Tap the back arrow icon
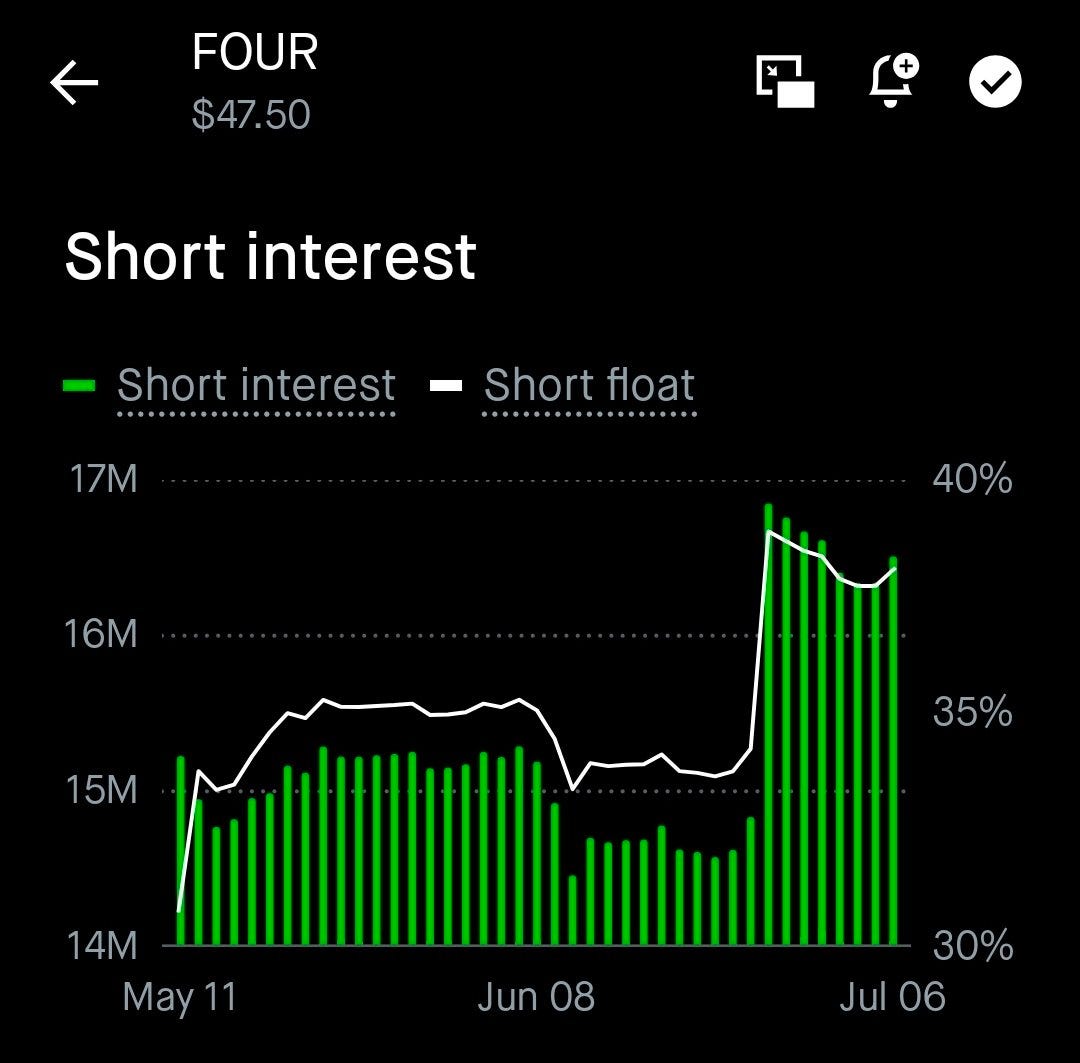Image resolution: width=1080 pixels, height=1063 pixels. [74, 83]
